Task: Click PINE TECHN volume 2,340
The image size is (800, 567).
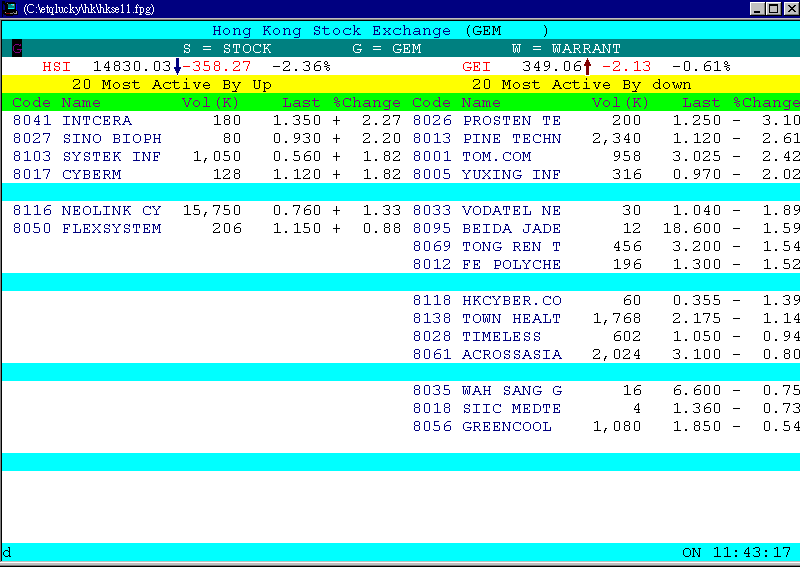Action: click(x=616, y=138)
